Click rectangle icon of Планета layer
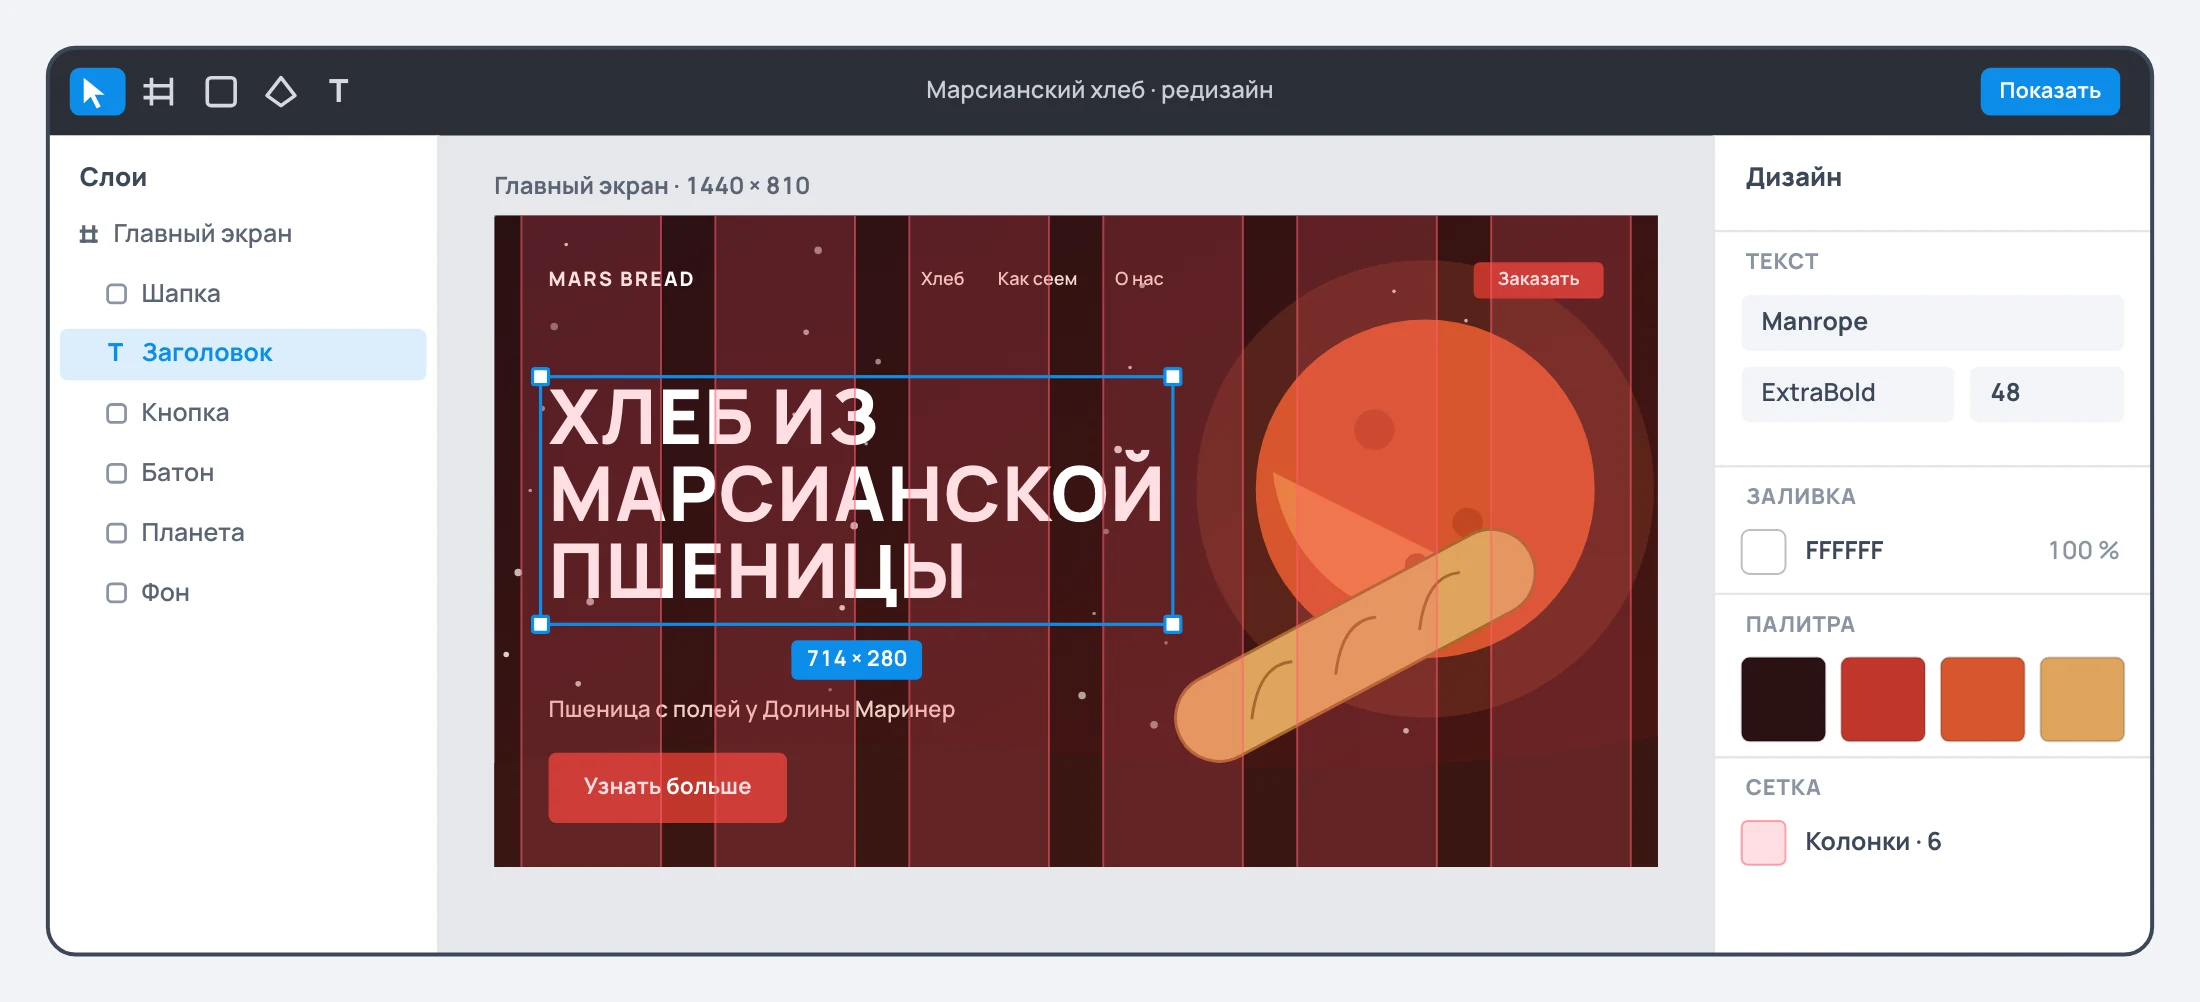The height and width of the screenshot is (1002, 2200). [117, 533]
